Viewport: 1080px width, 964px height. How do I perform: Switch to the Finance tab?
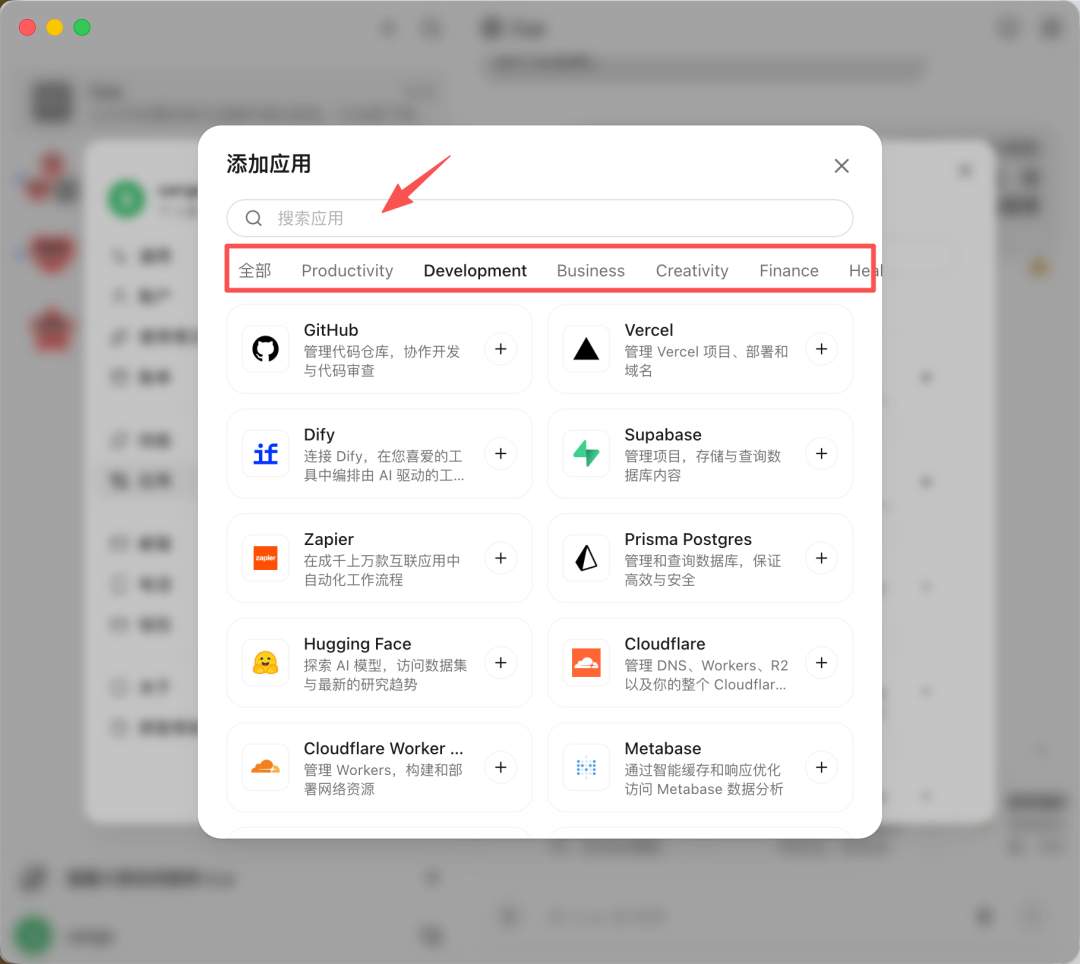coord(789,271)
